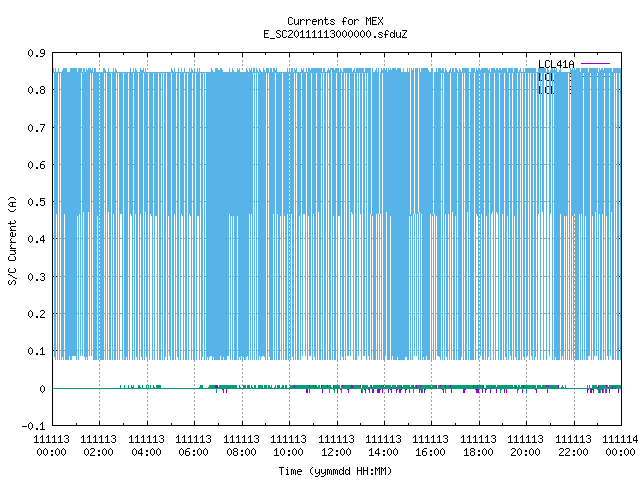Viewport: 640px width, 480px height.
Task: Click the x-axis tick label '111113 04:00'
Action: click(x=147, y=446)
